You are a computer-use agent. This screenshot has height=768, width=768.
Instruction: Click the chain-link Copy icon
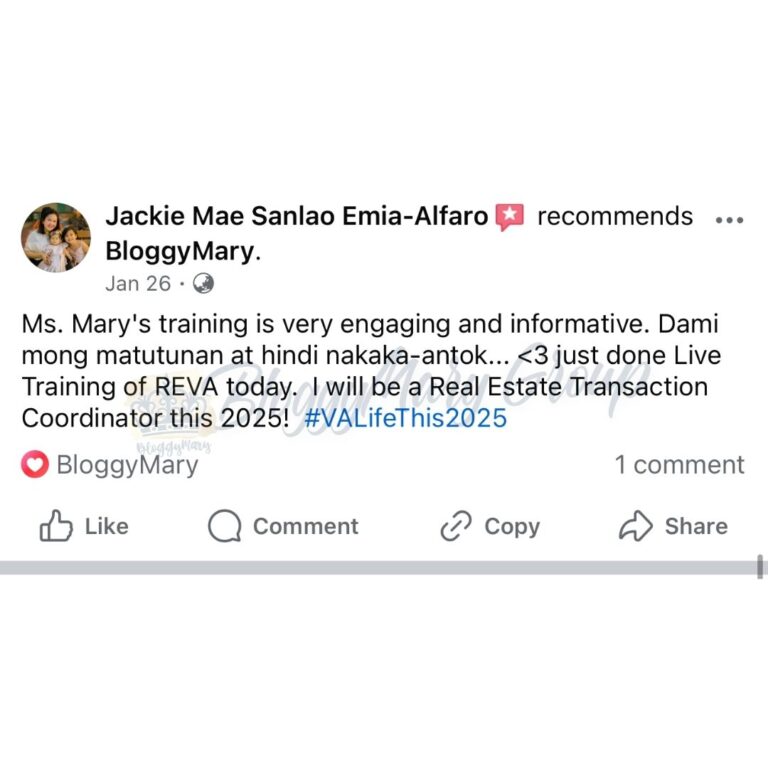click(x=456, y=526)
